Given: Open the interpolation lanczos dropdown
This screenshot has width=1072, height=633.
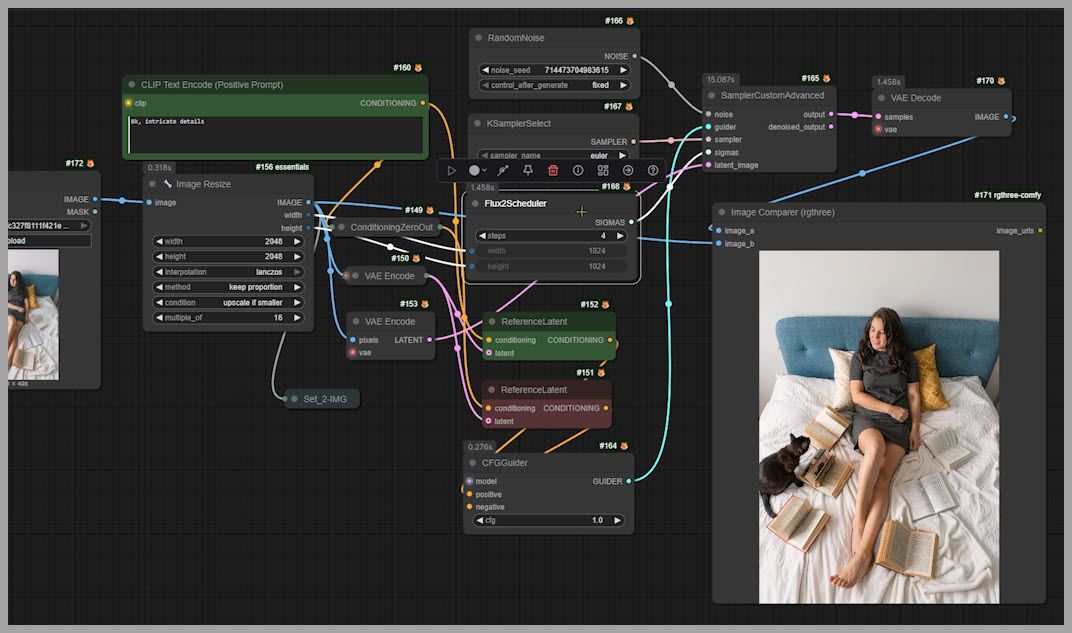Looking at the screenshot, I should [228, 272].
